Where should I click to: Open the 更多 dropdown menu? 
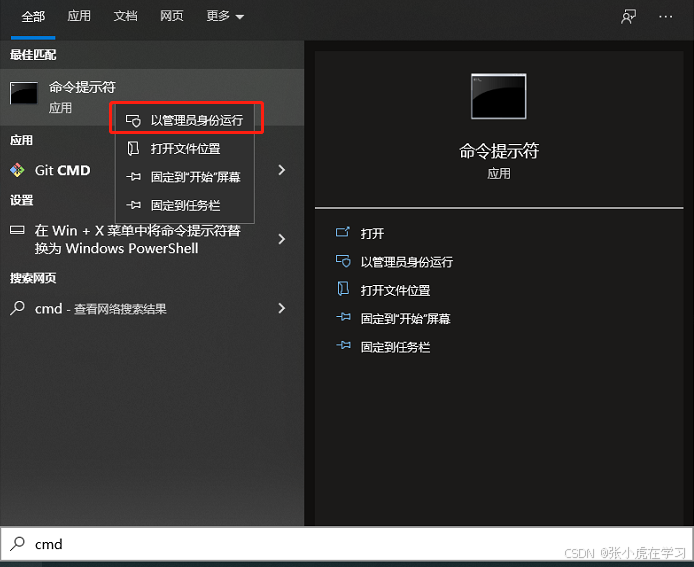coord(225,16)
